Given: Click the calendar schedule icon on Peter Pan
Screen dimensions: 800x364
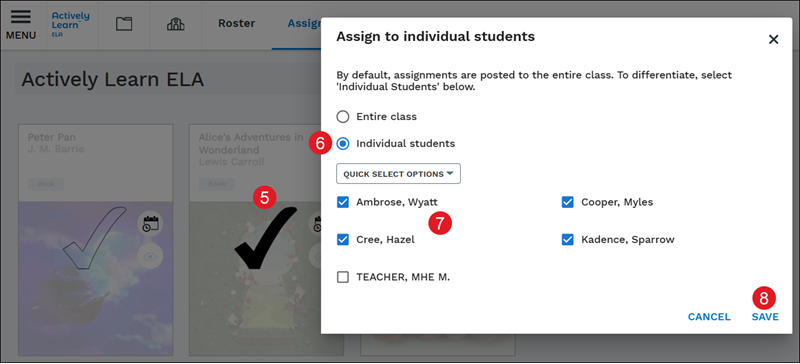Looking at the screenshot, I should (151, 224).
